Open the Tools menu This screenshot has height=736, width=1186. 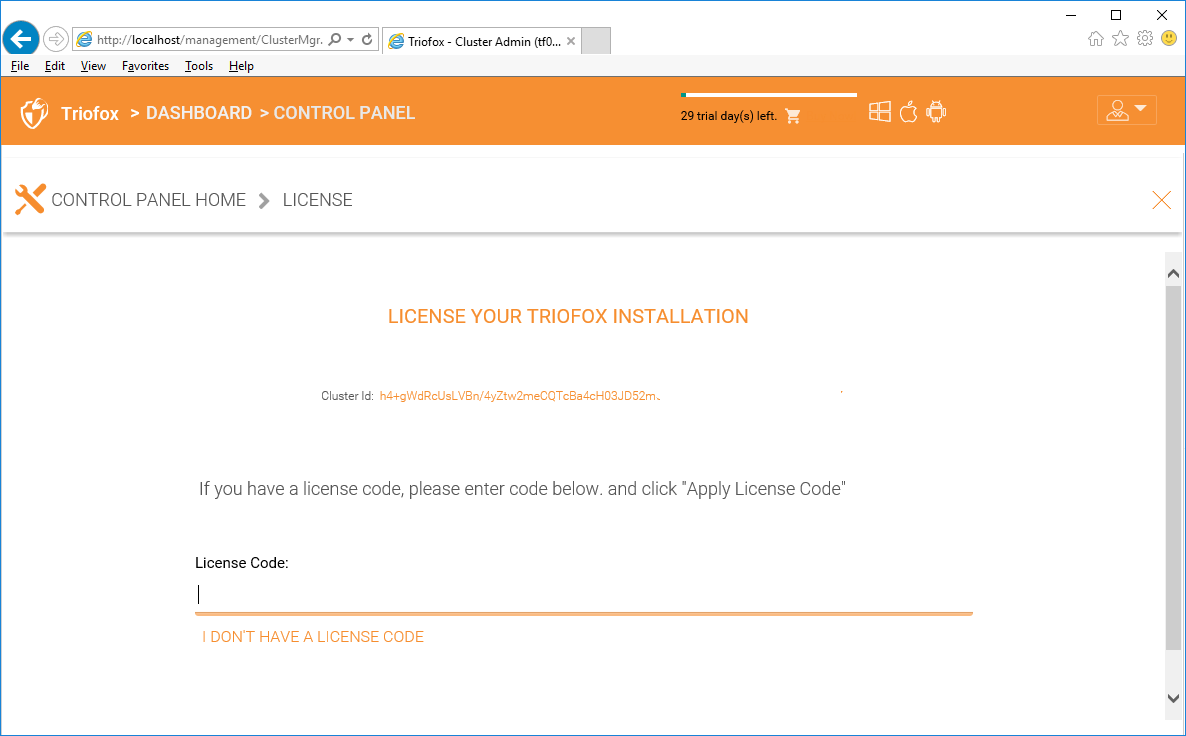(199, 66)
